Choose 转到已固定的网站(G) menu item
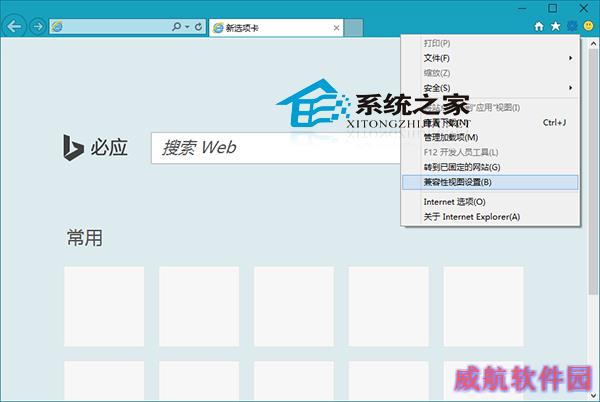The height and width of the screenshot is (402, 600). click(491, 167)
